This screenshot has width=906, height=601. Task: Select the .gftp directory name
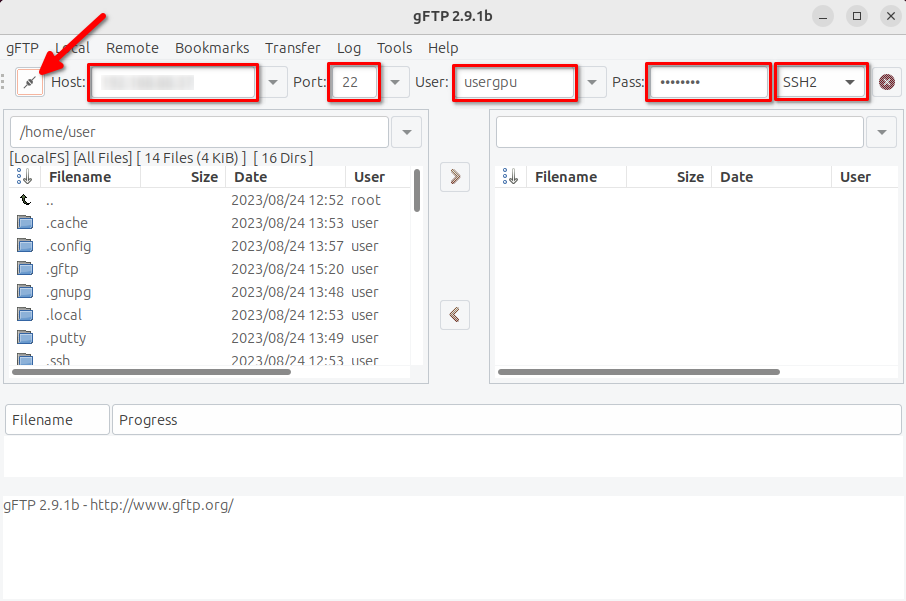click(62, 269)
